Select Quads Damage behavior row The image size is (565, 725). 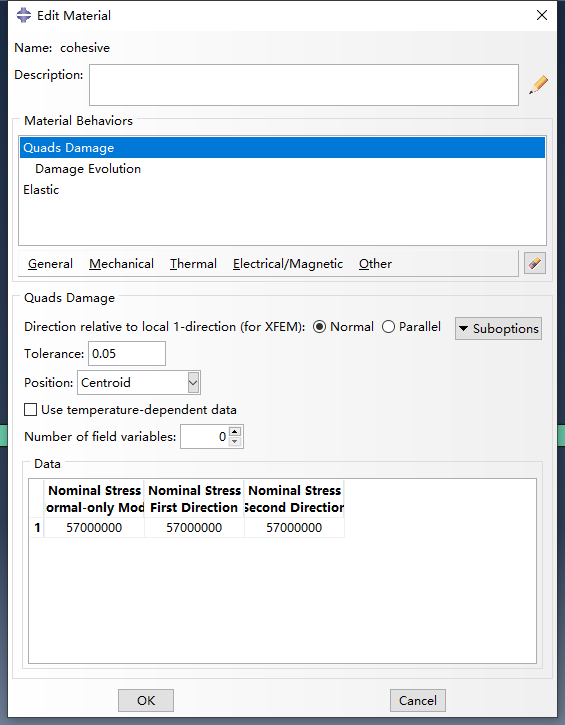(x=282, y=148)
